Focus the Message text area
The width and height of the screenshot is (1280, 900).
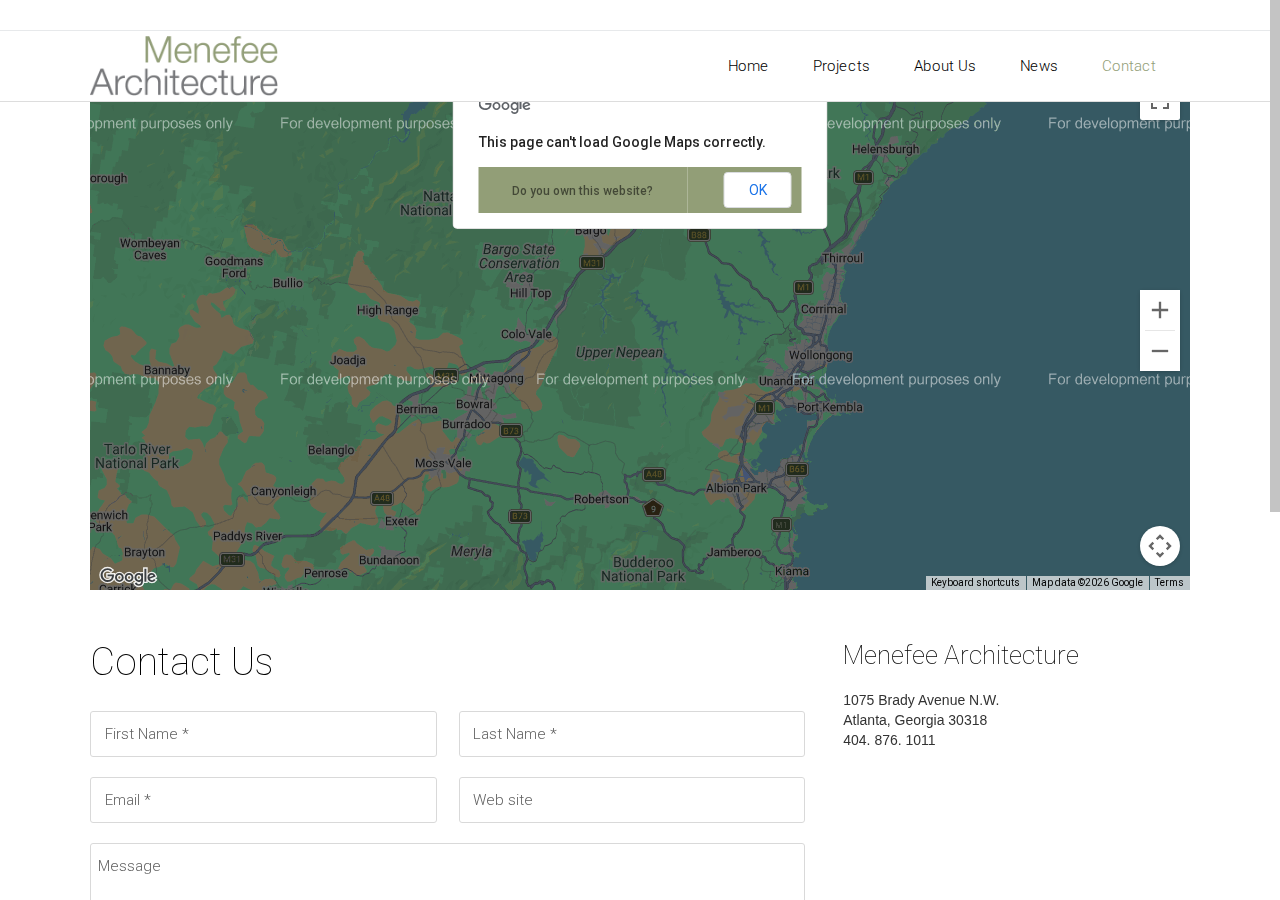[447, 872]
